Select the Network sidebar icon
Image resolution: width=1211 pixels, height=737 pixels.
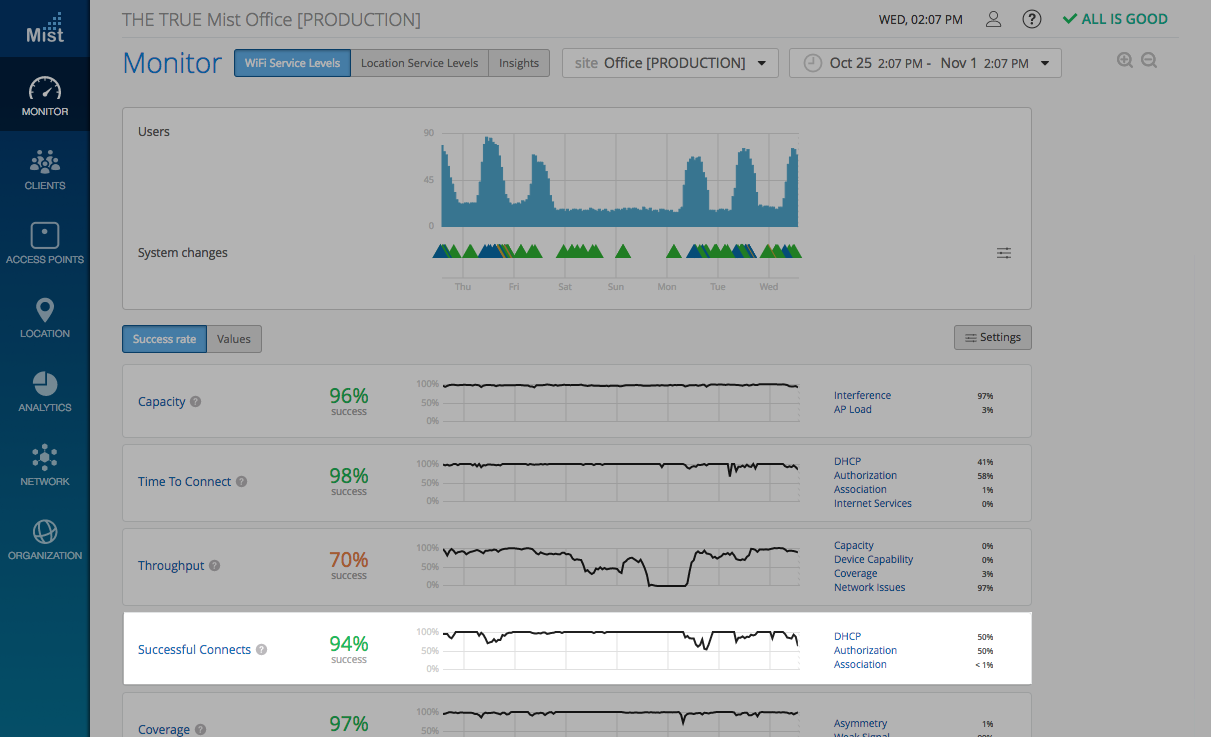tap(45, 466)
